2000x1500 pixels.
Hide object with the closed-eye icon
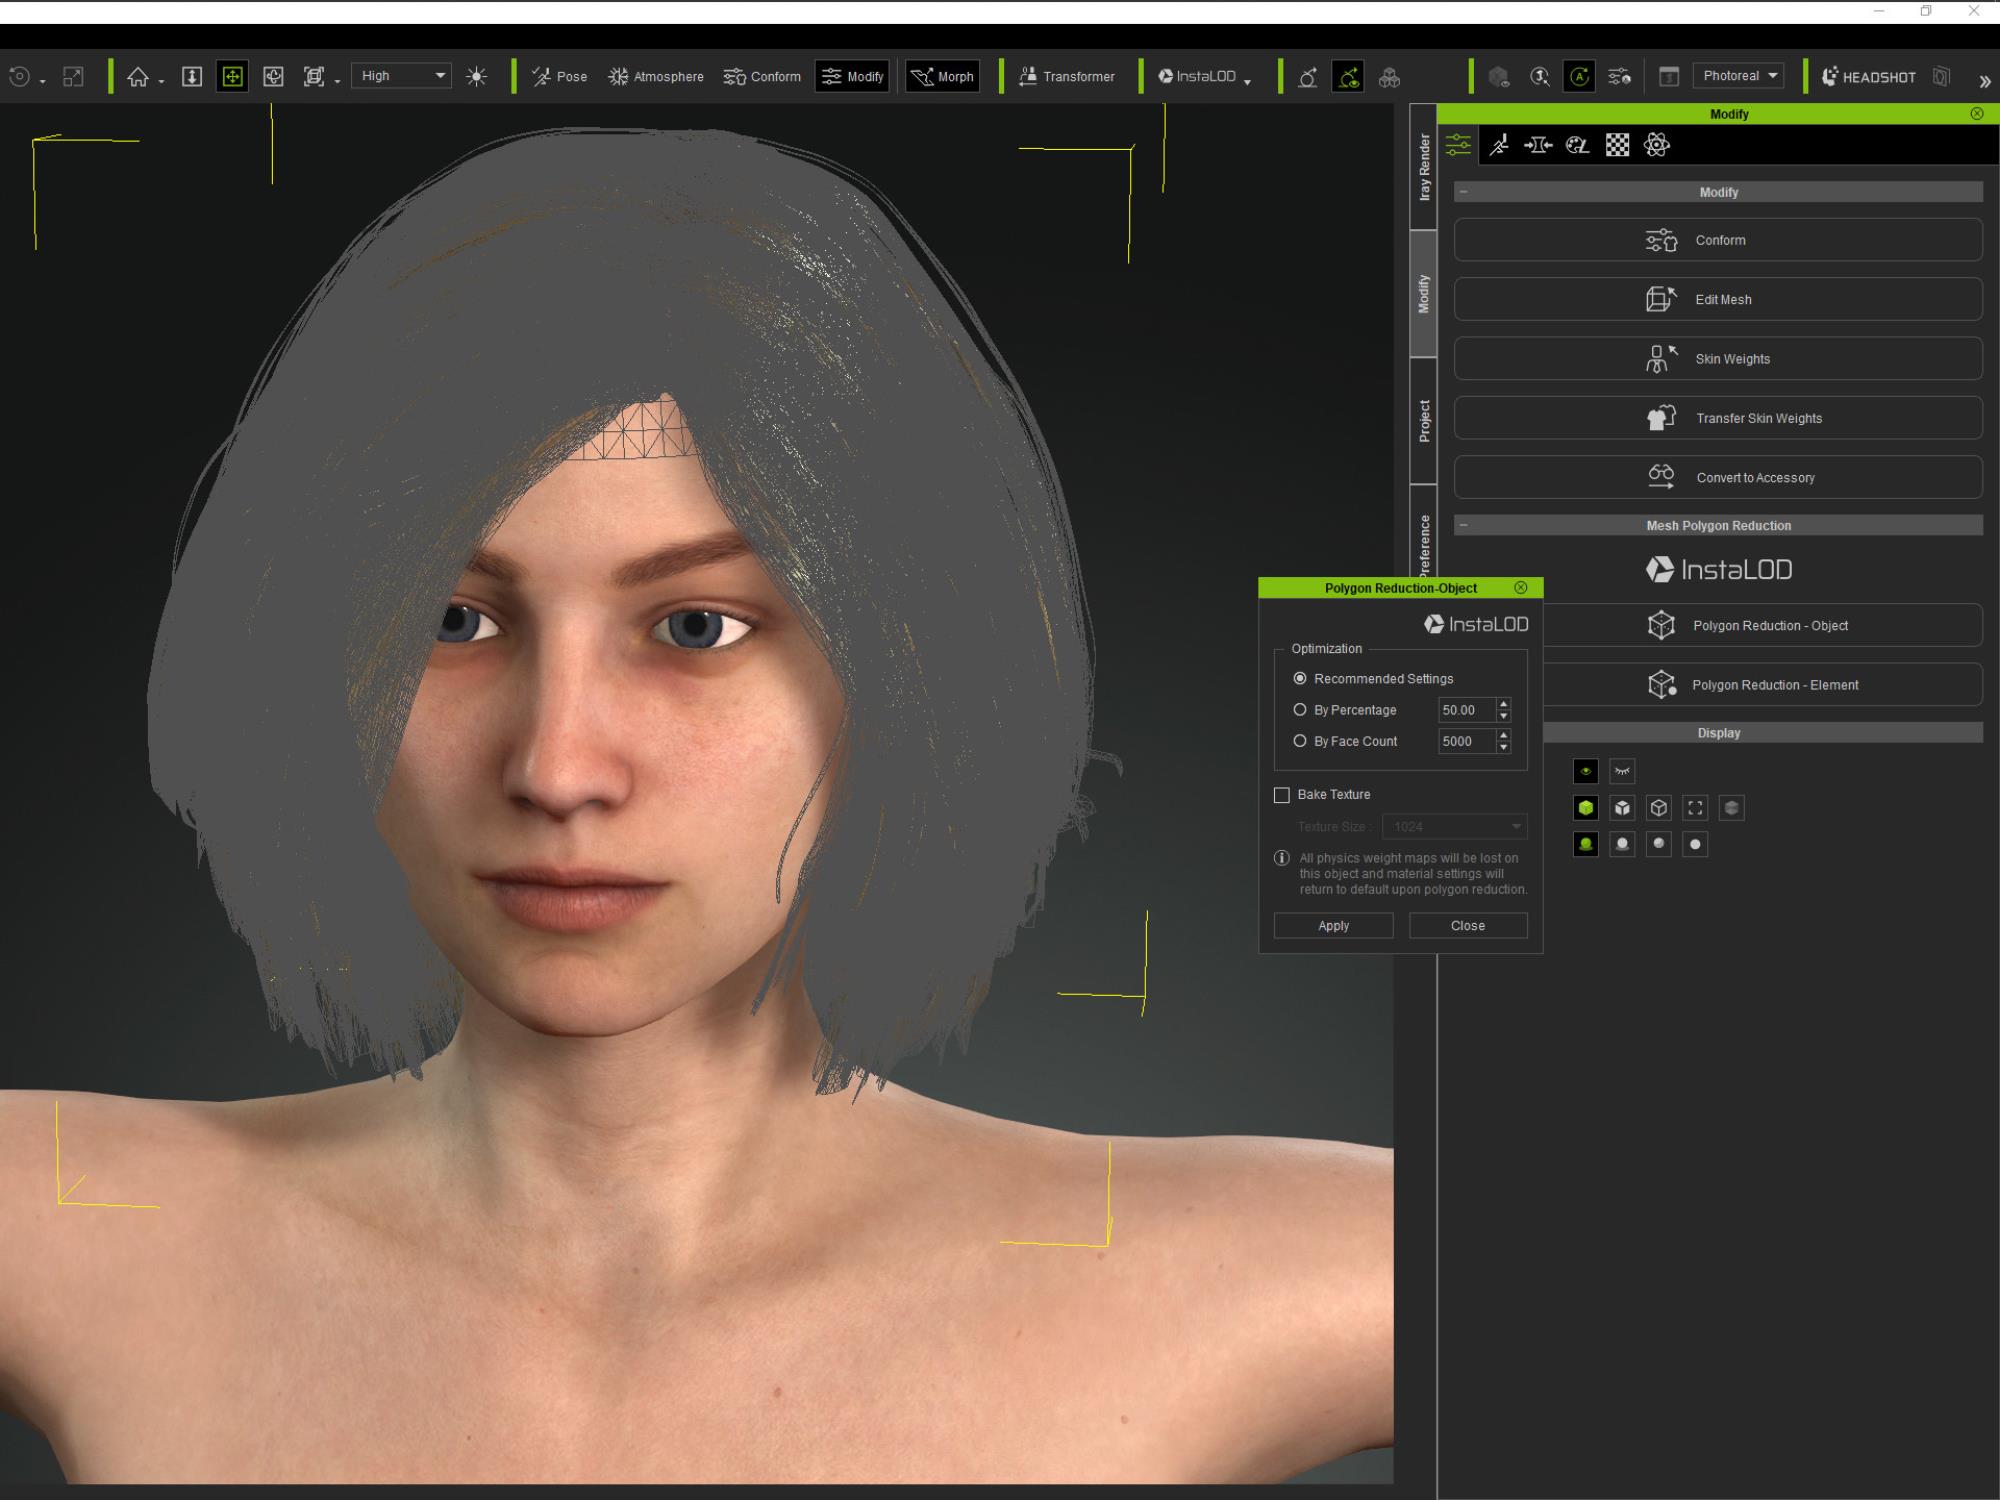pyautogui.click(x=1622, y=771)
